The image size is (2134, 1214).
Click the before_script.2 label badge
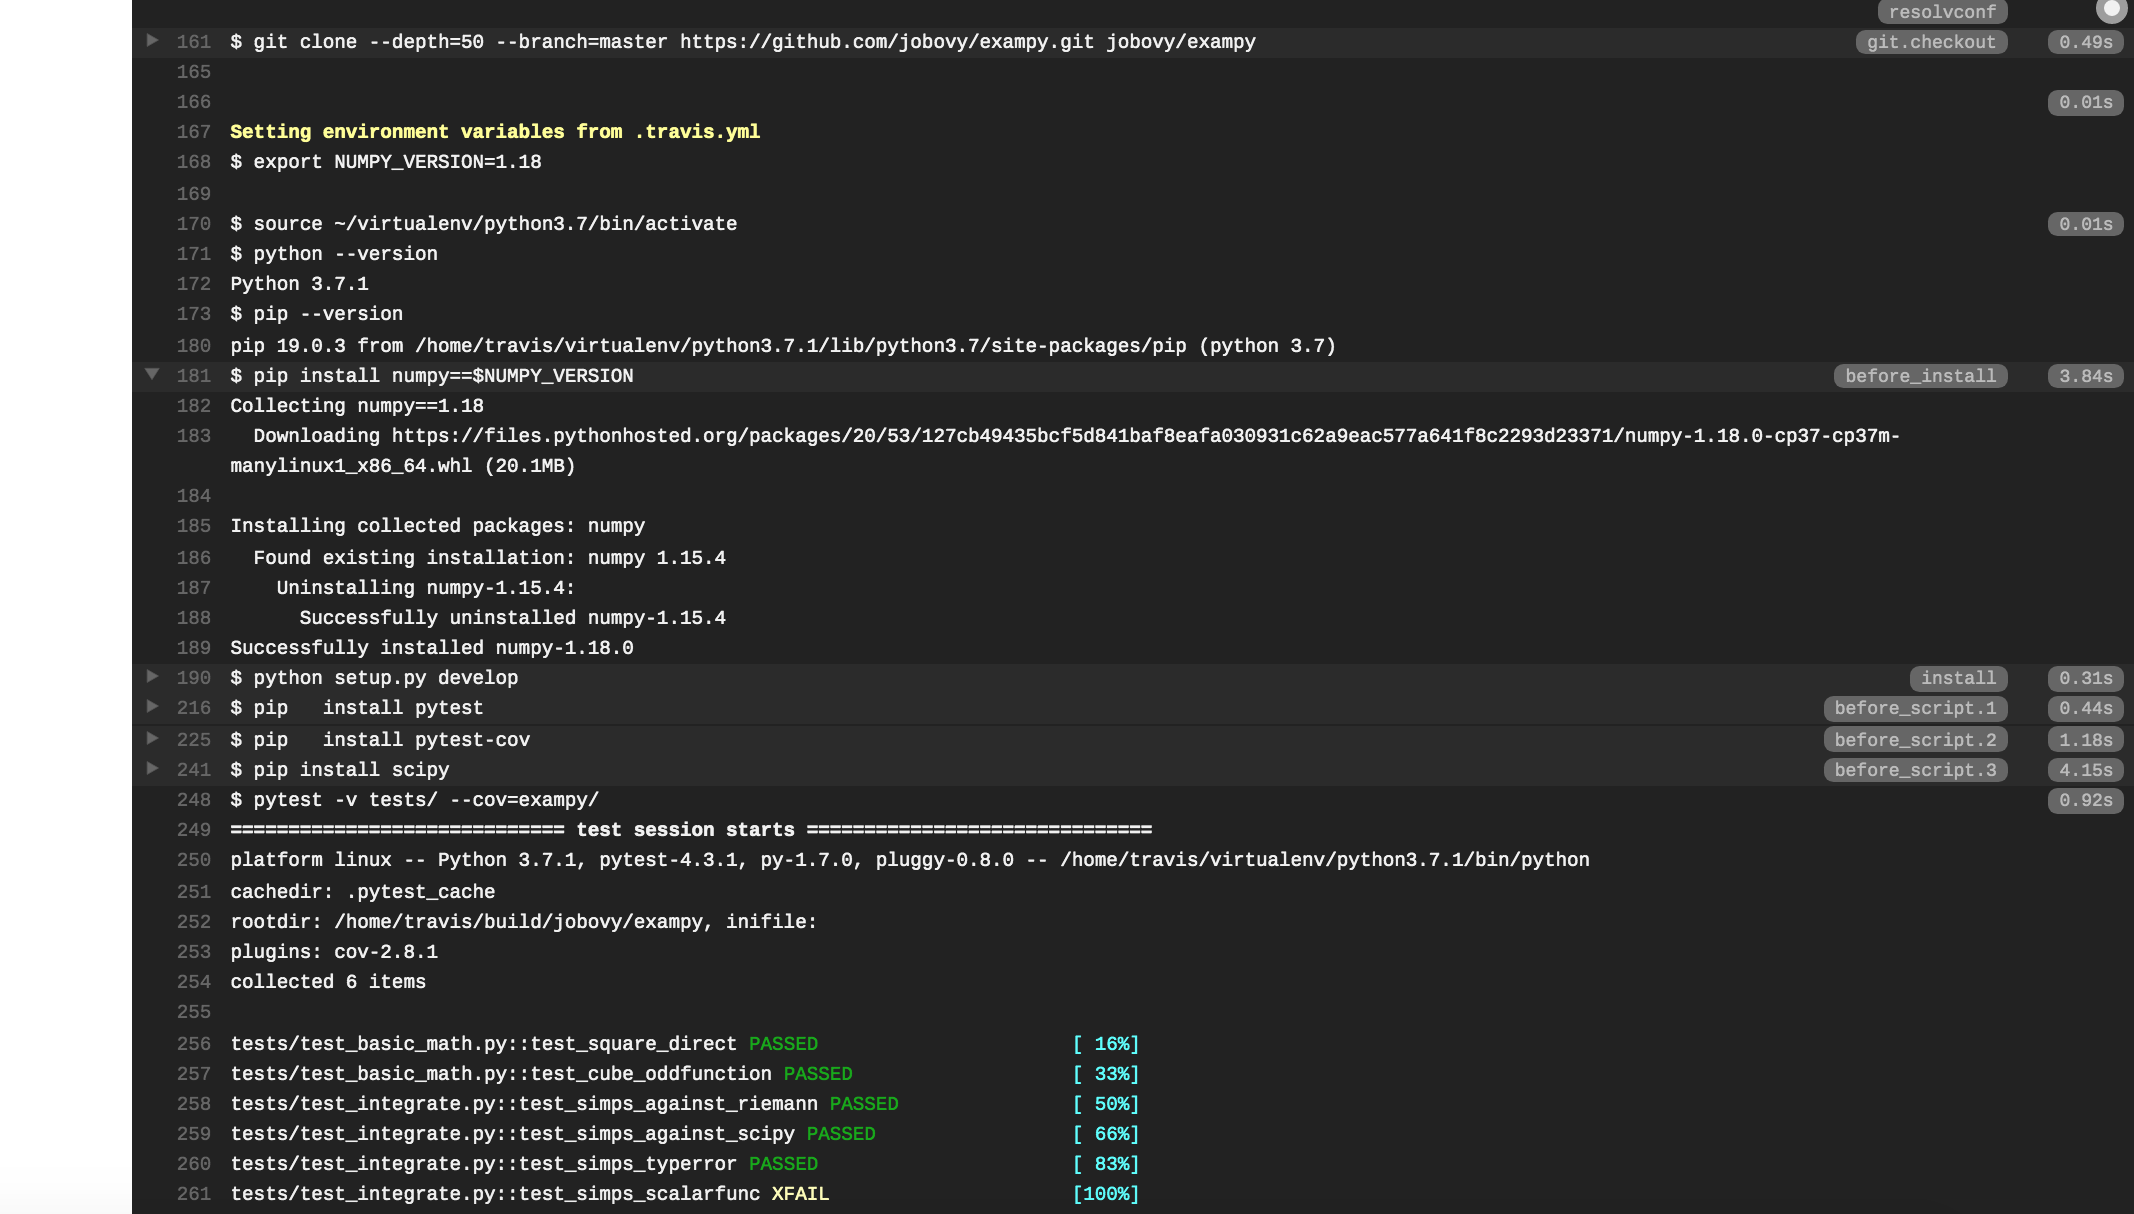pyautogui.click(x=1915, y=740)
